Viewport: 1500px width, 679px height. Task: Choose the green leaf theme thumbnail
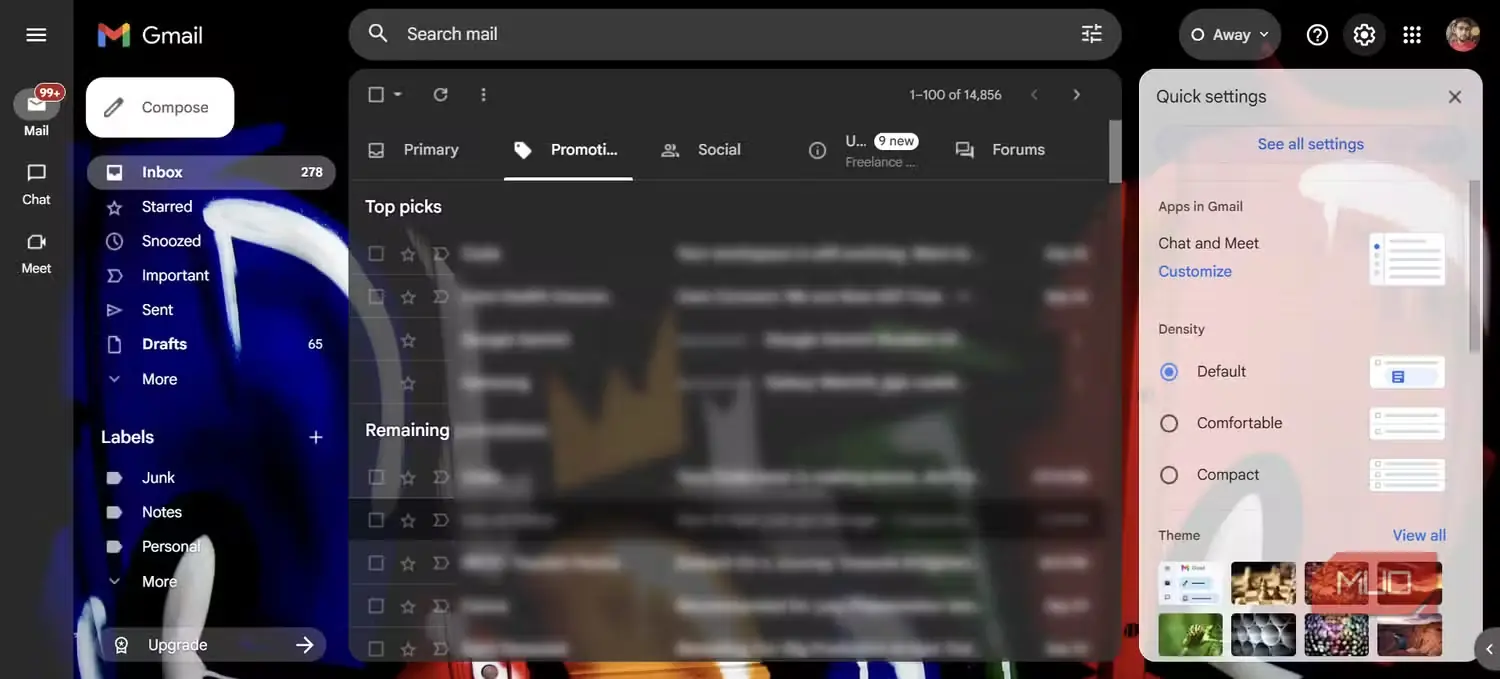pos(1190,635)
